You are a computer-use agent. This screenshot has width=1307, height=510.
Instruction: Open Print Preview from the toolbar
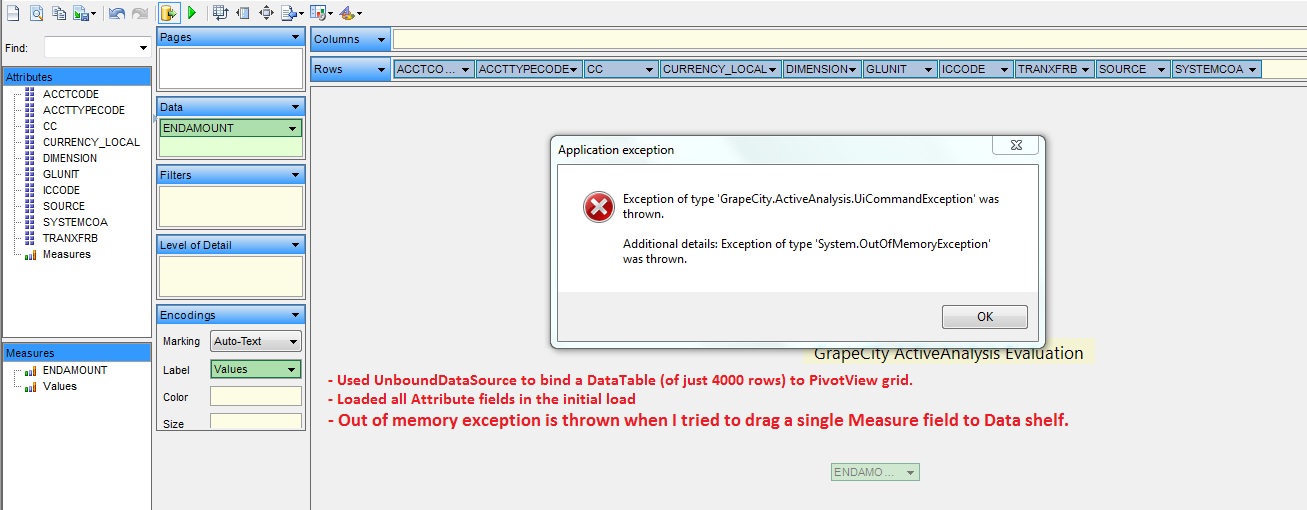click(x=36, y=13)
